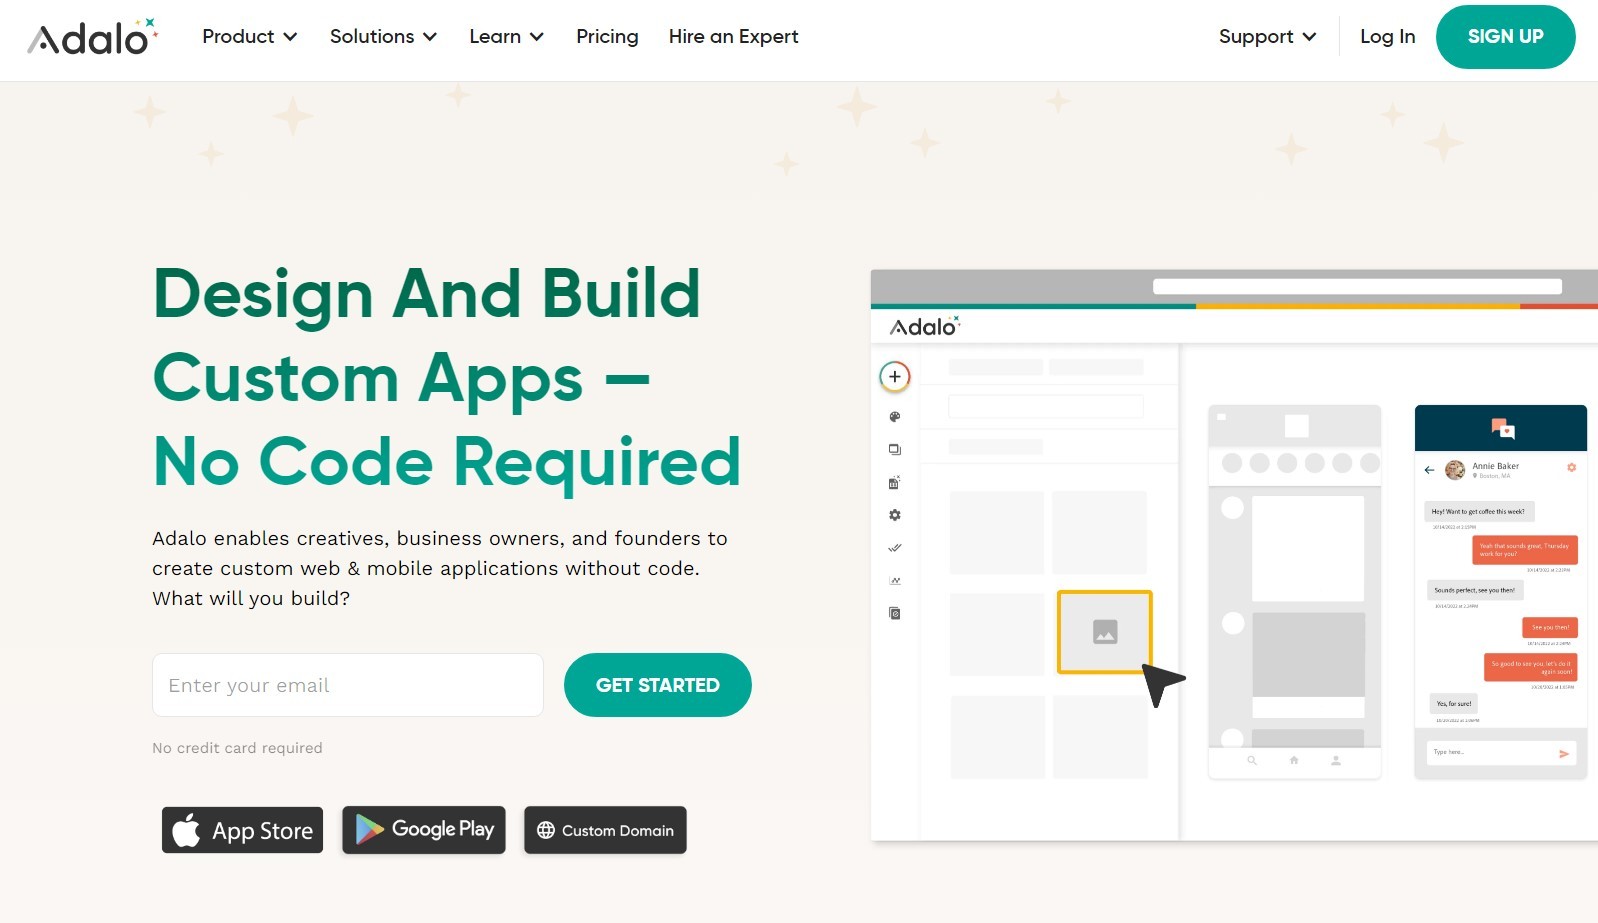Select the highlighted image component in the mockup

pos(1105,632)
